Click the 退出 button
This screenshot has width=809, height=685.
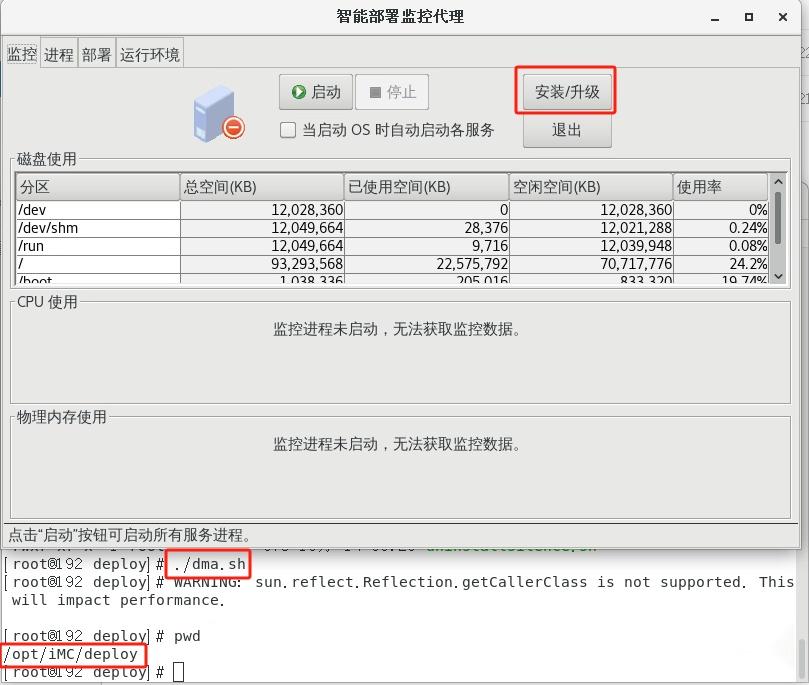[x=565, y=129]
